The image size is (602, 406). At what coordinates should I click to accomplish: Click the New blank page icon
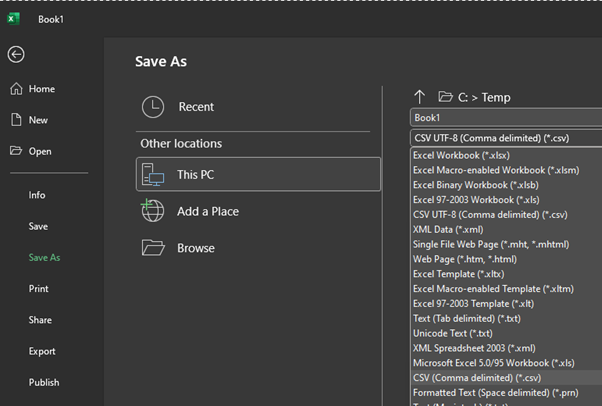[x=16, y=120]
